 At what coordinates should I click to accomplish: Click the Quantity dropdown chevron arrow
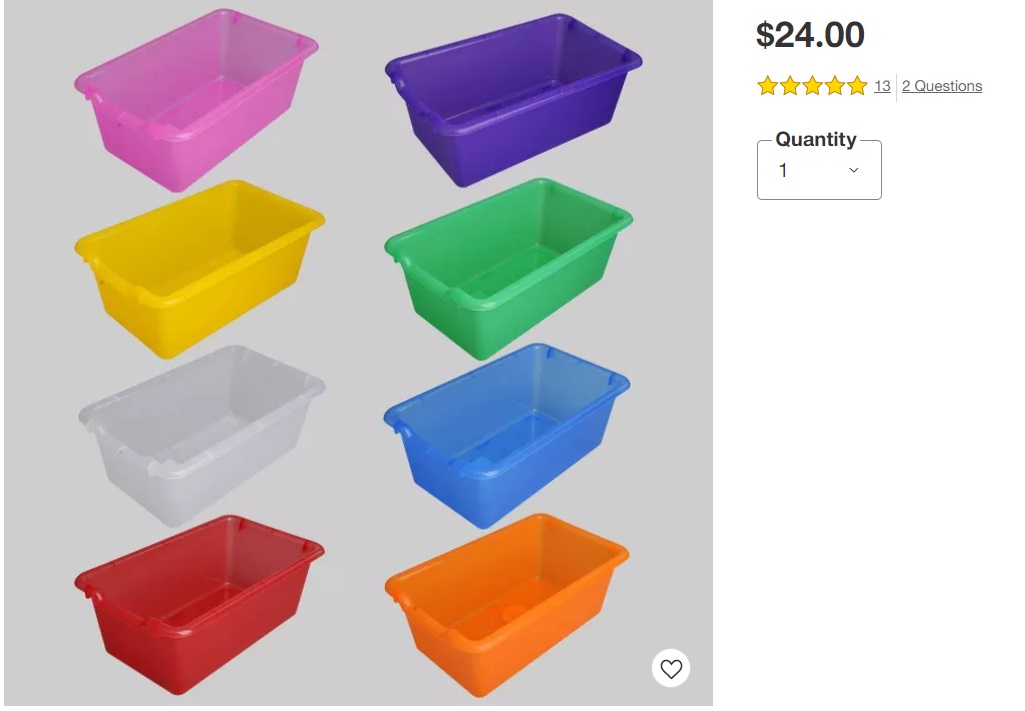854,171
